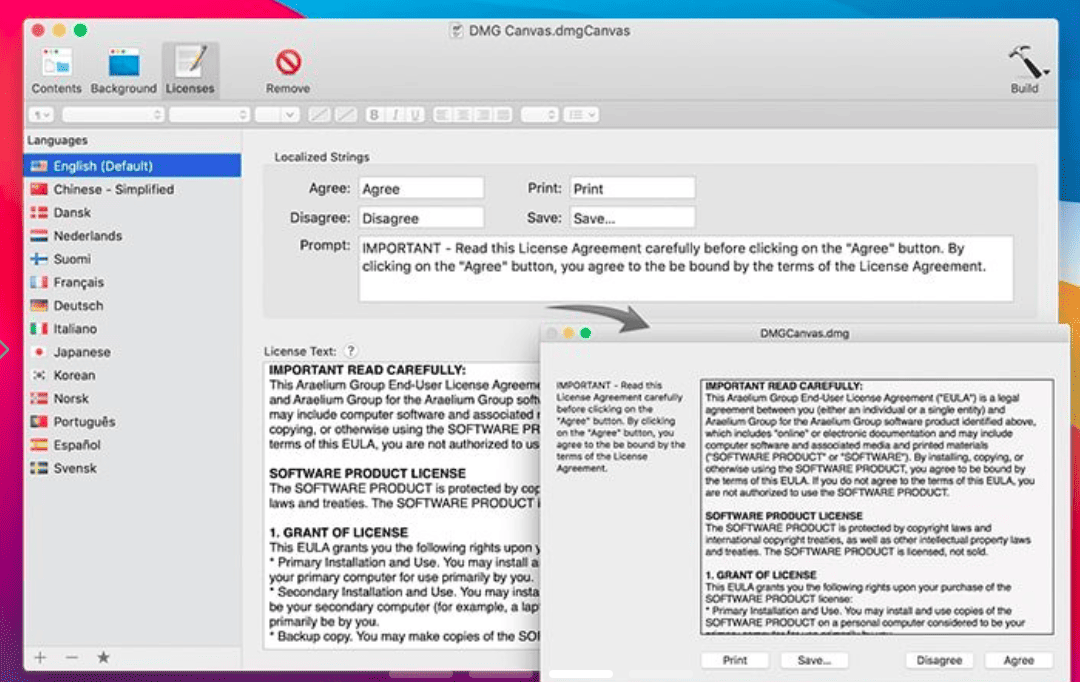Switch to the Background toolbar section

[x=123, y=70]
